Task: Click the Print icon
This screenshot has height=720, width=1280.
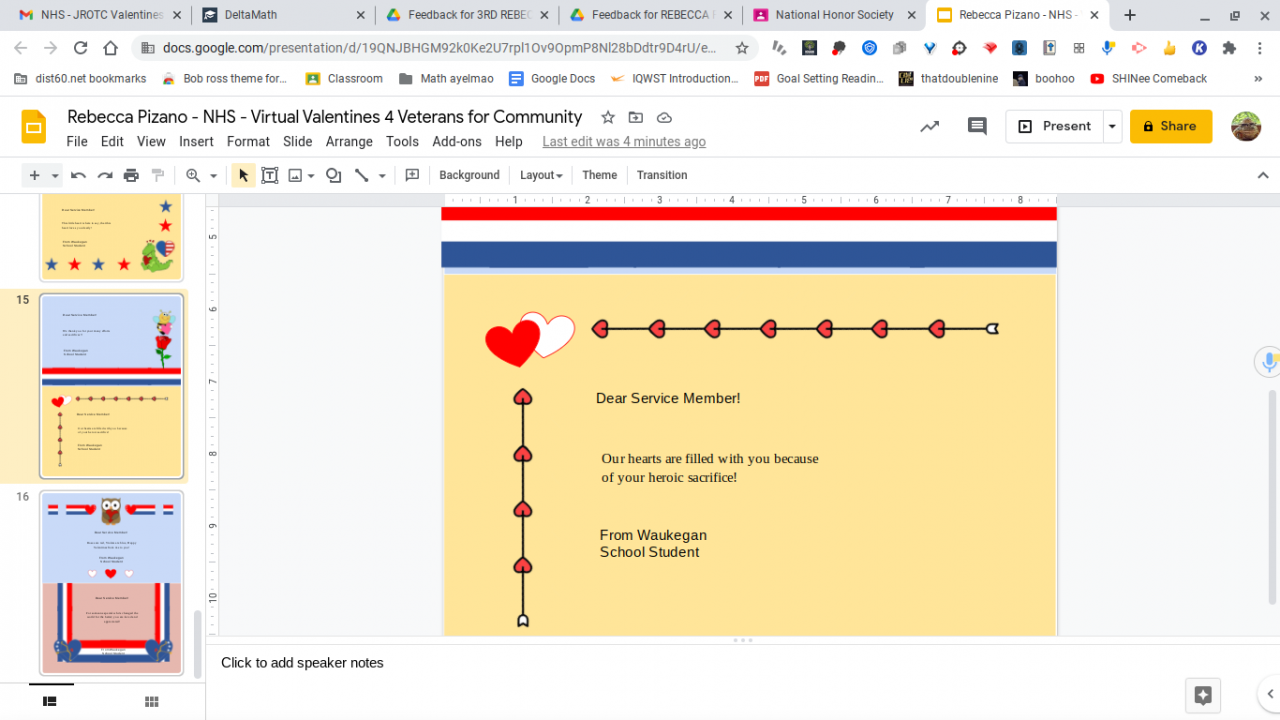Action: pos(131,175)
